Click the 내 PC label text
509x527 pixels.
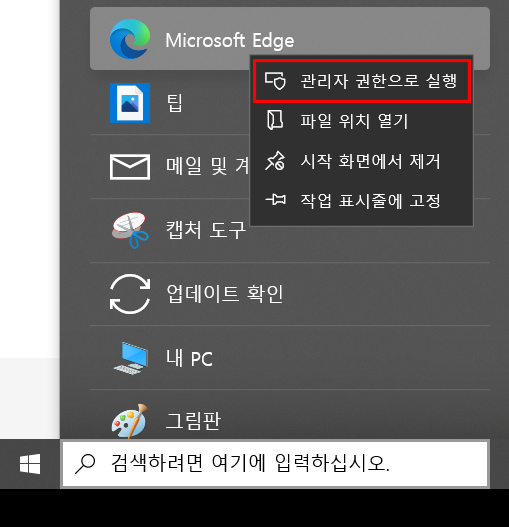[189, 358]
